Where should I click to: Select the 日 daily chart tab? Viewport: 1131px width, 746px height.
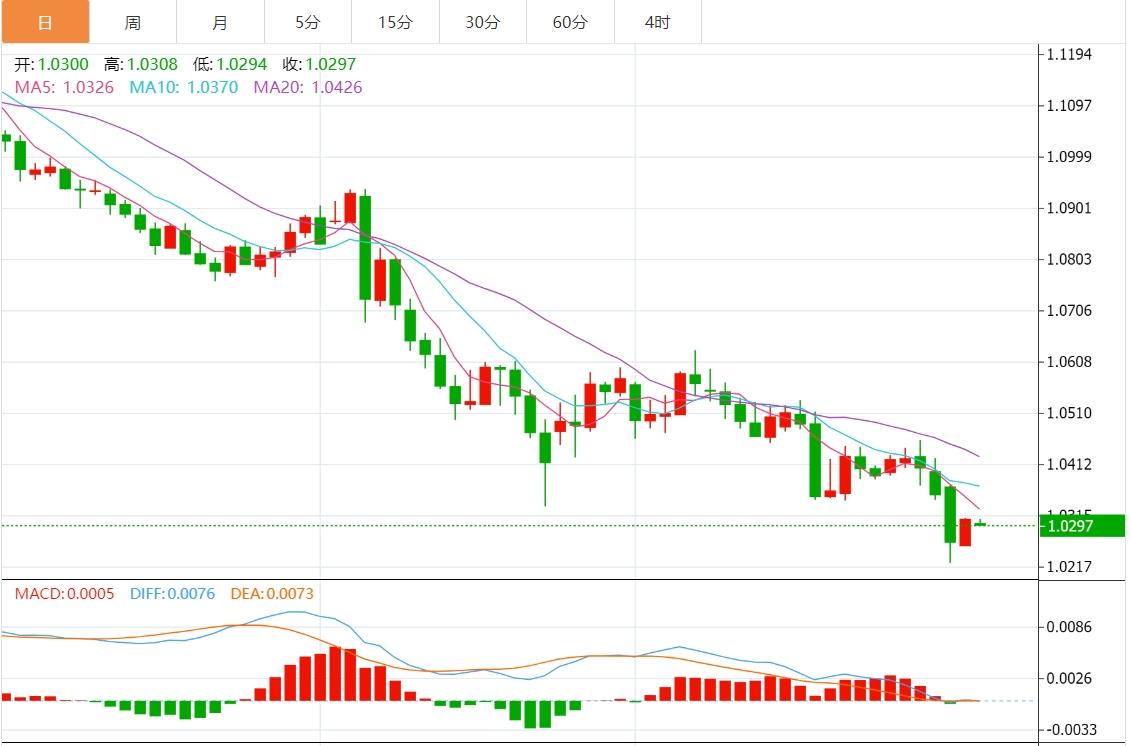pyautogui.click(x=44, y=22)
